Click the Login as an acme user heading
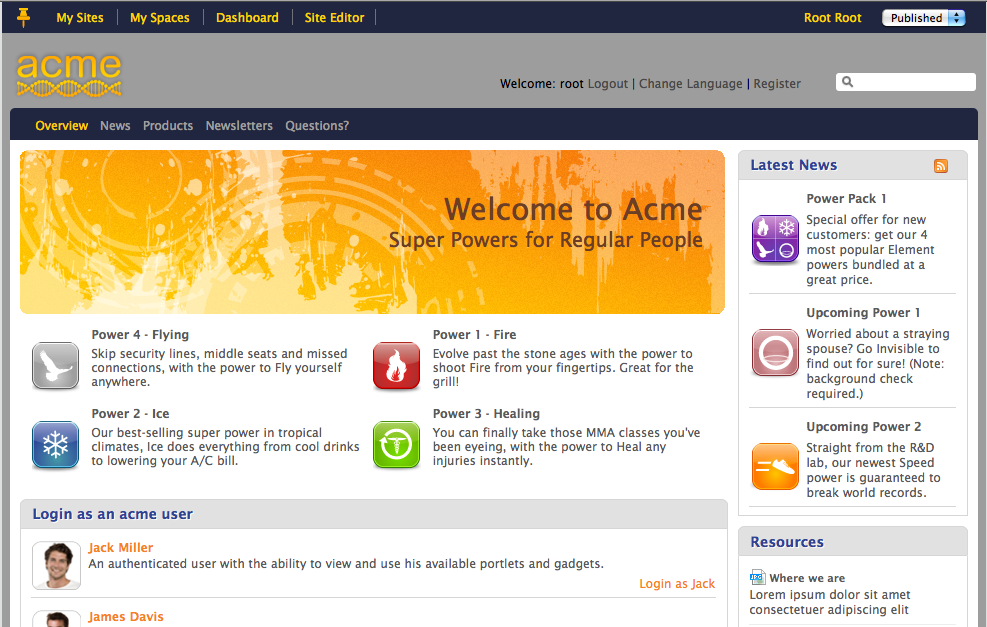The image size is (987, 627). [x=113, y=514]
